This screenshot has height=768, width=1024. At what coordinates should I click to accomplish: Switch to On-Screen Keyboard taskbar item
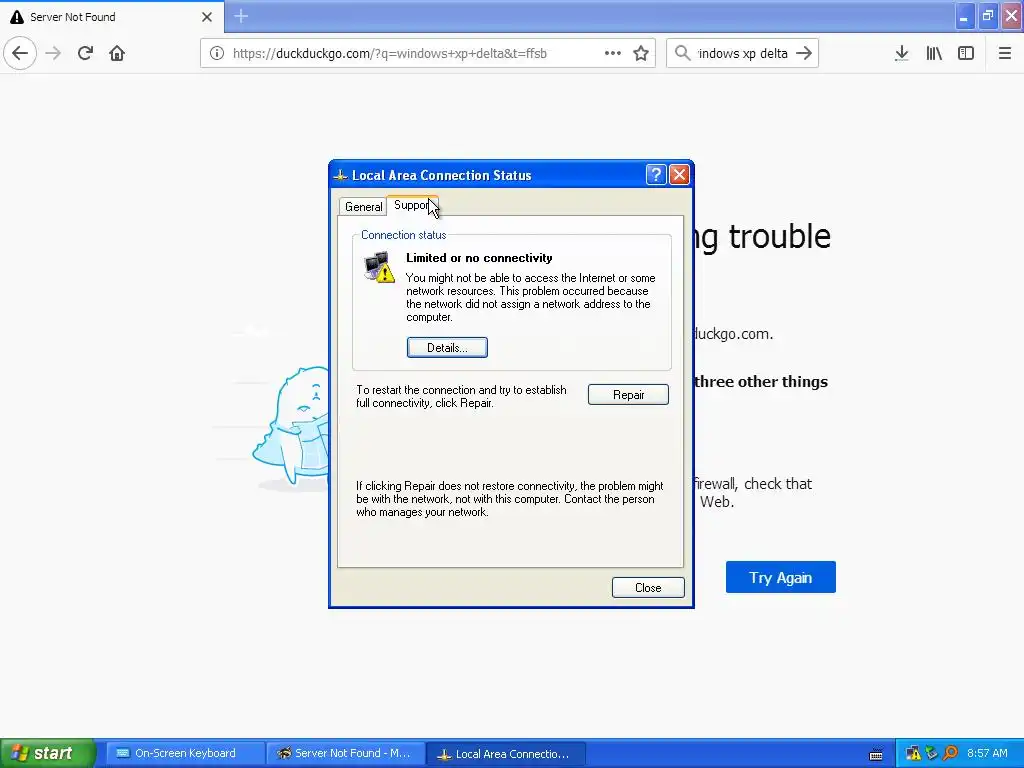[185, 754]
